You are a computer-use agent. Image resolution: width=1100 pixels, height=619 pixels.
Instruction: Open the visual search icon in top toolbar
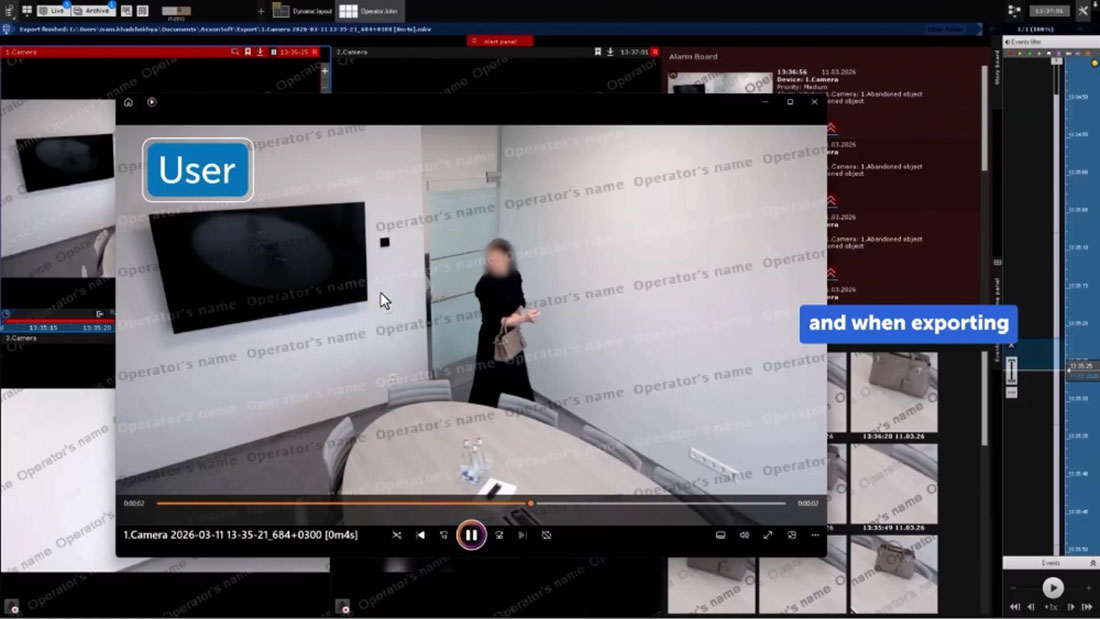coord(126,11)
